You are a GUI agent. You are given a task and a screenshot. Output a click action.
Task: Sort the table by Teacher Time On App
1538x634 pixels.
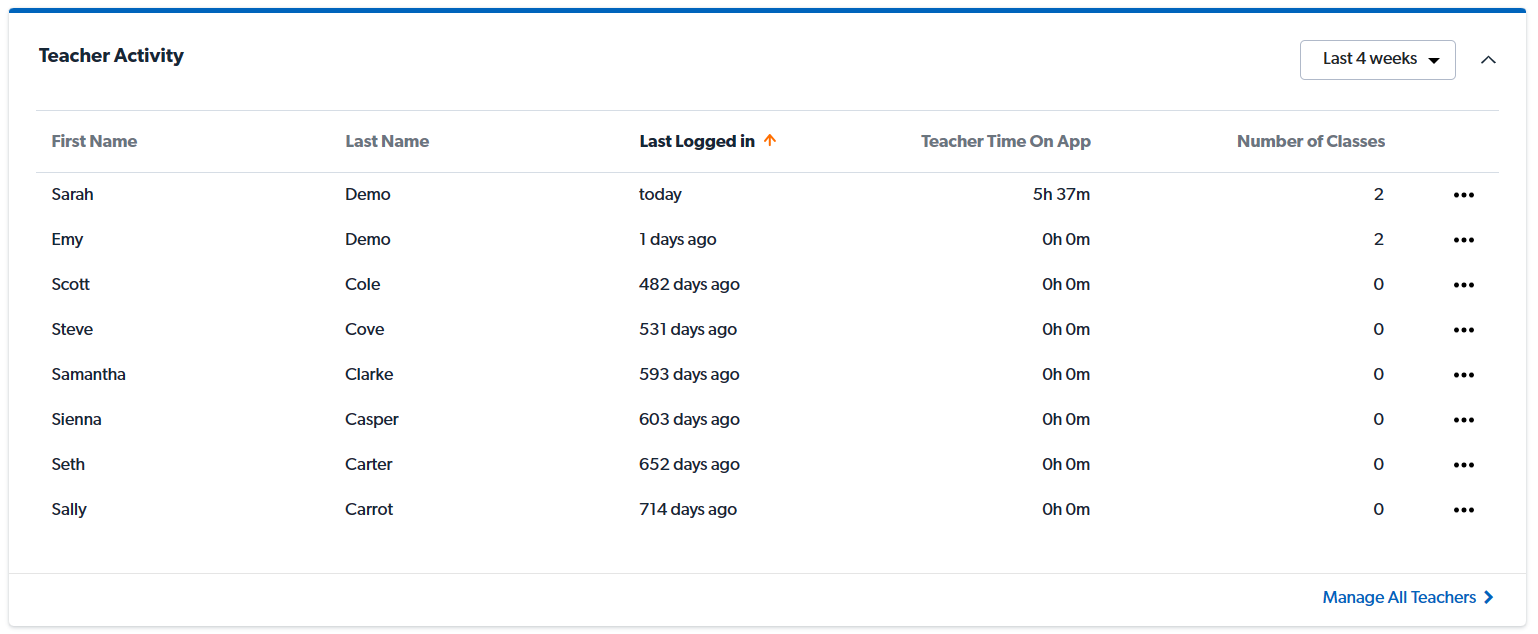pos(1005,141)
